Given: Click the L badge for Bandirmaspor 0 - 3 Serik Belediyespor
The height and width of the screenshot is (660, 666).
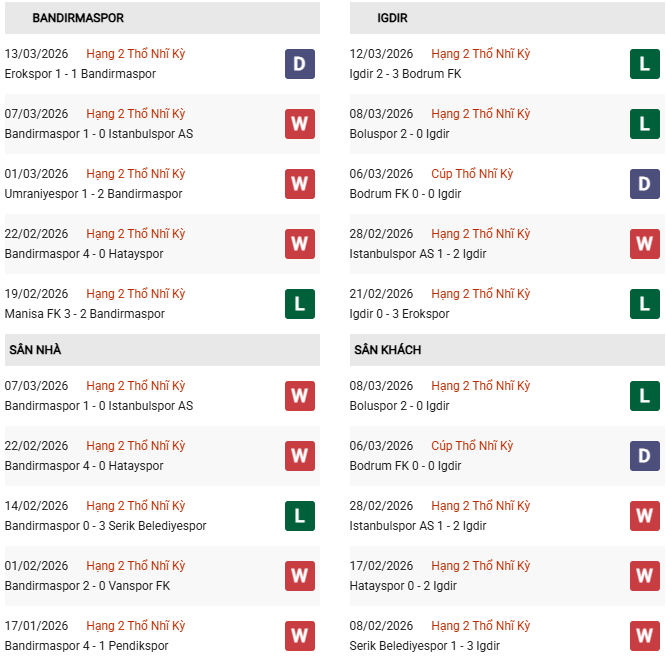Looking at the screenshot, I should [x=300, y=516].
